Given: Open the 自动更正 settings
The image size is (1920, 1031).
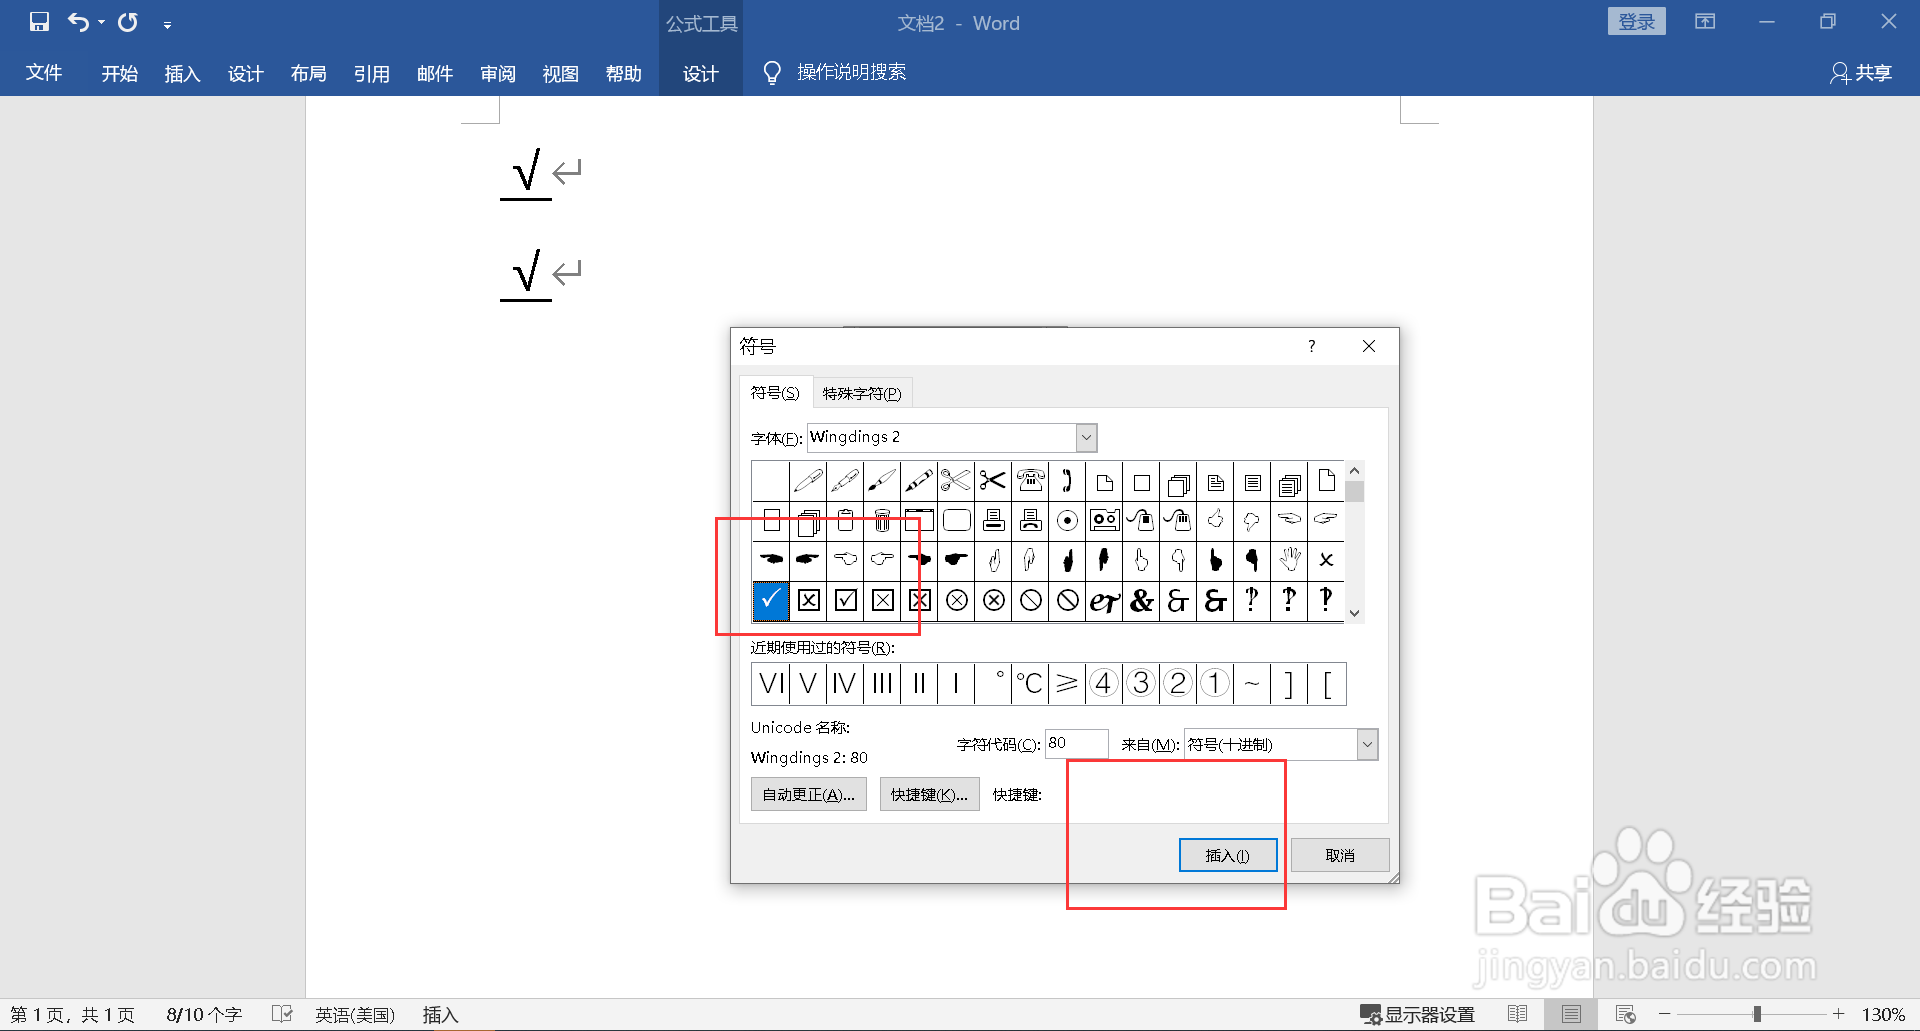Looking at the screenshot, I should tap(808, 794).
